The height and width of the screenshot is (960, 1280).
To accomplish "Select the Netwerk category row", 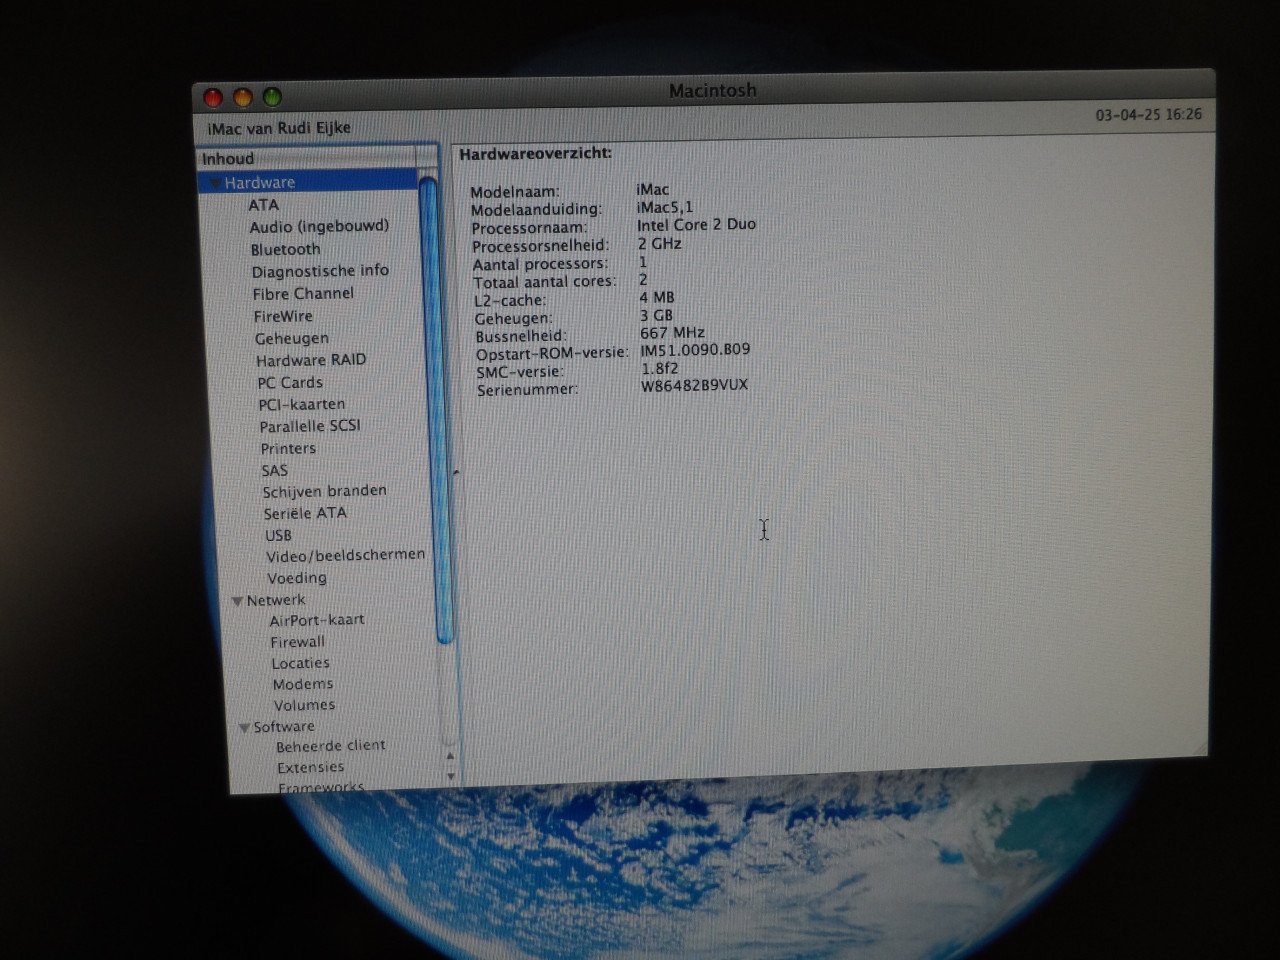I will pos(276,601).
